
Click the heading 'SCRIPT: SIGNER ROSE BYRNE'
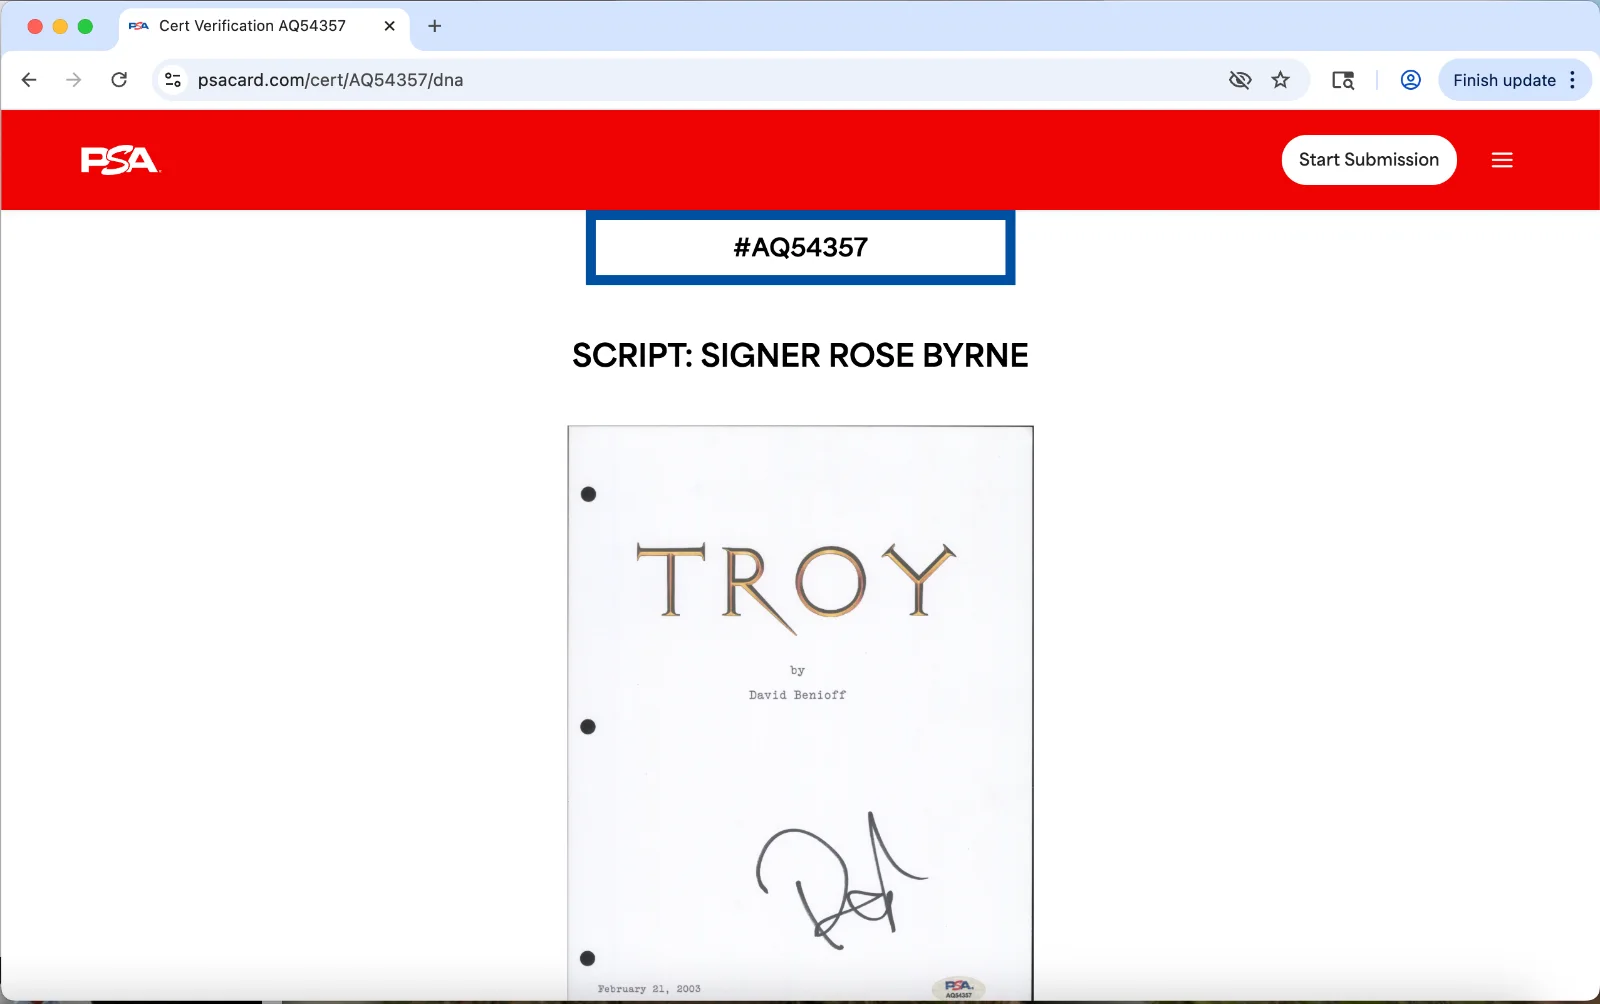(800, 355)
